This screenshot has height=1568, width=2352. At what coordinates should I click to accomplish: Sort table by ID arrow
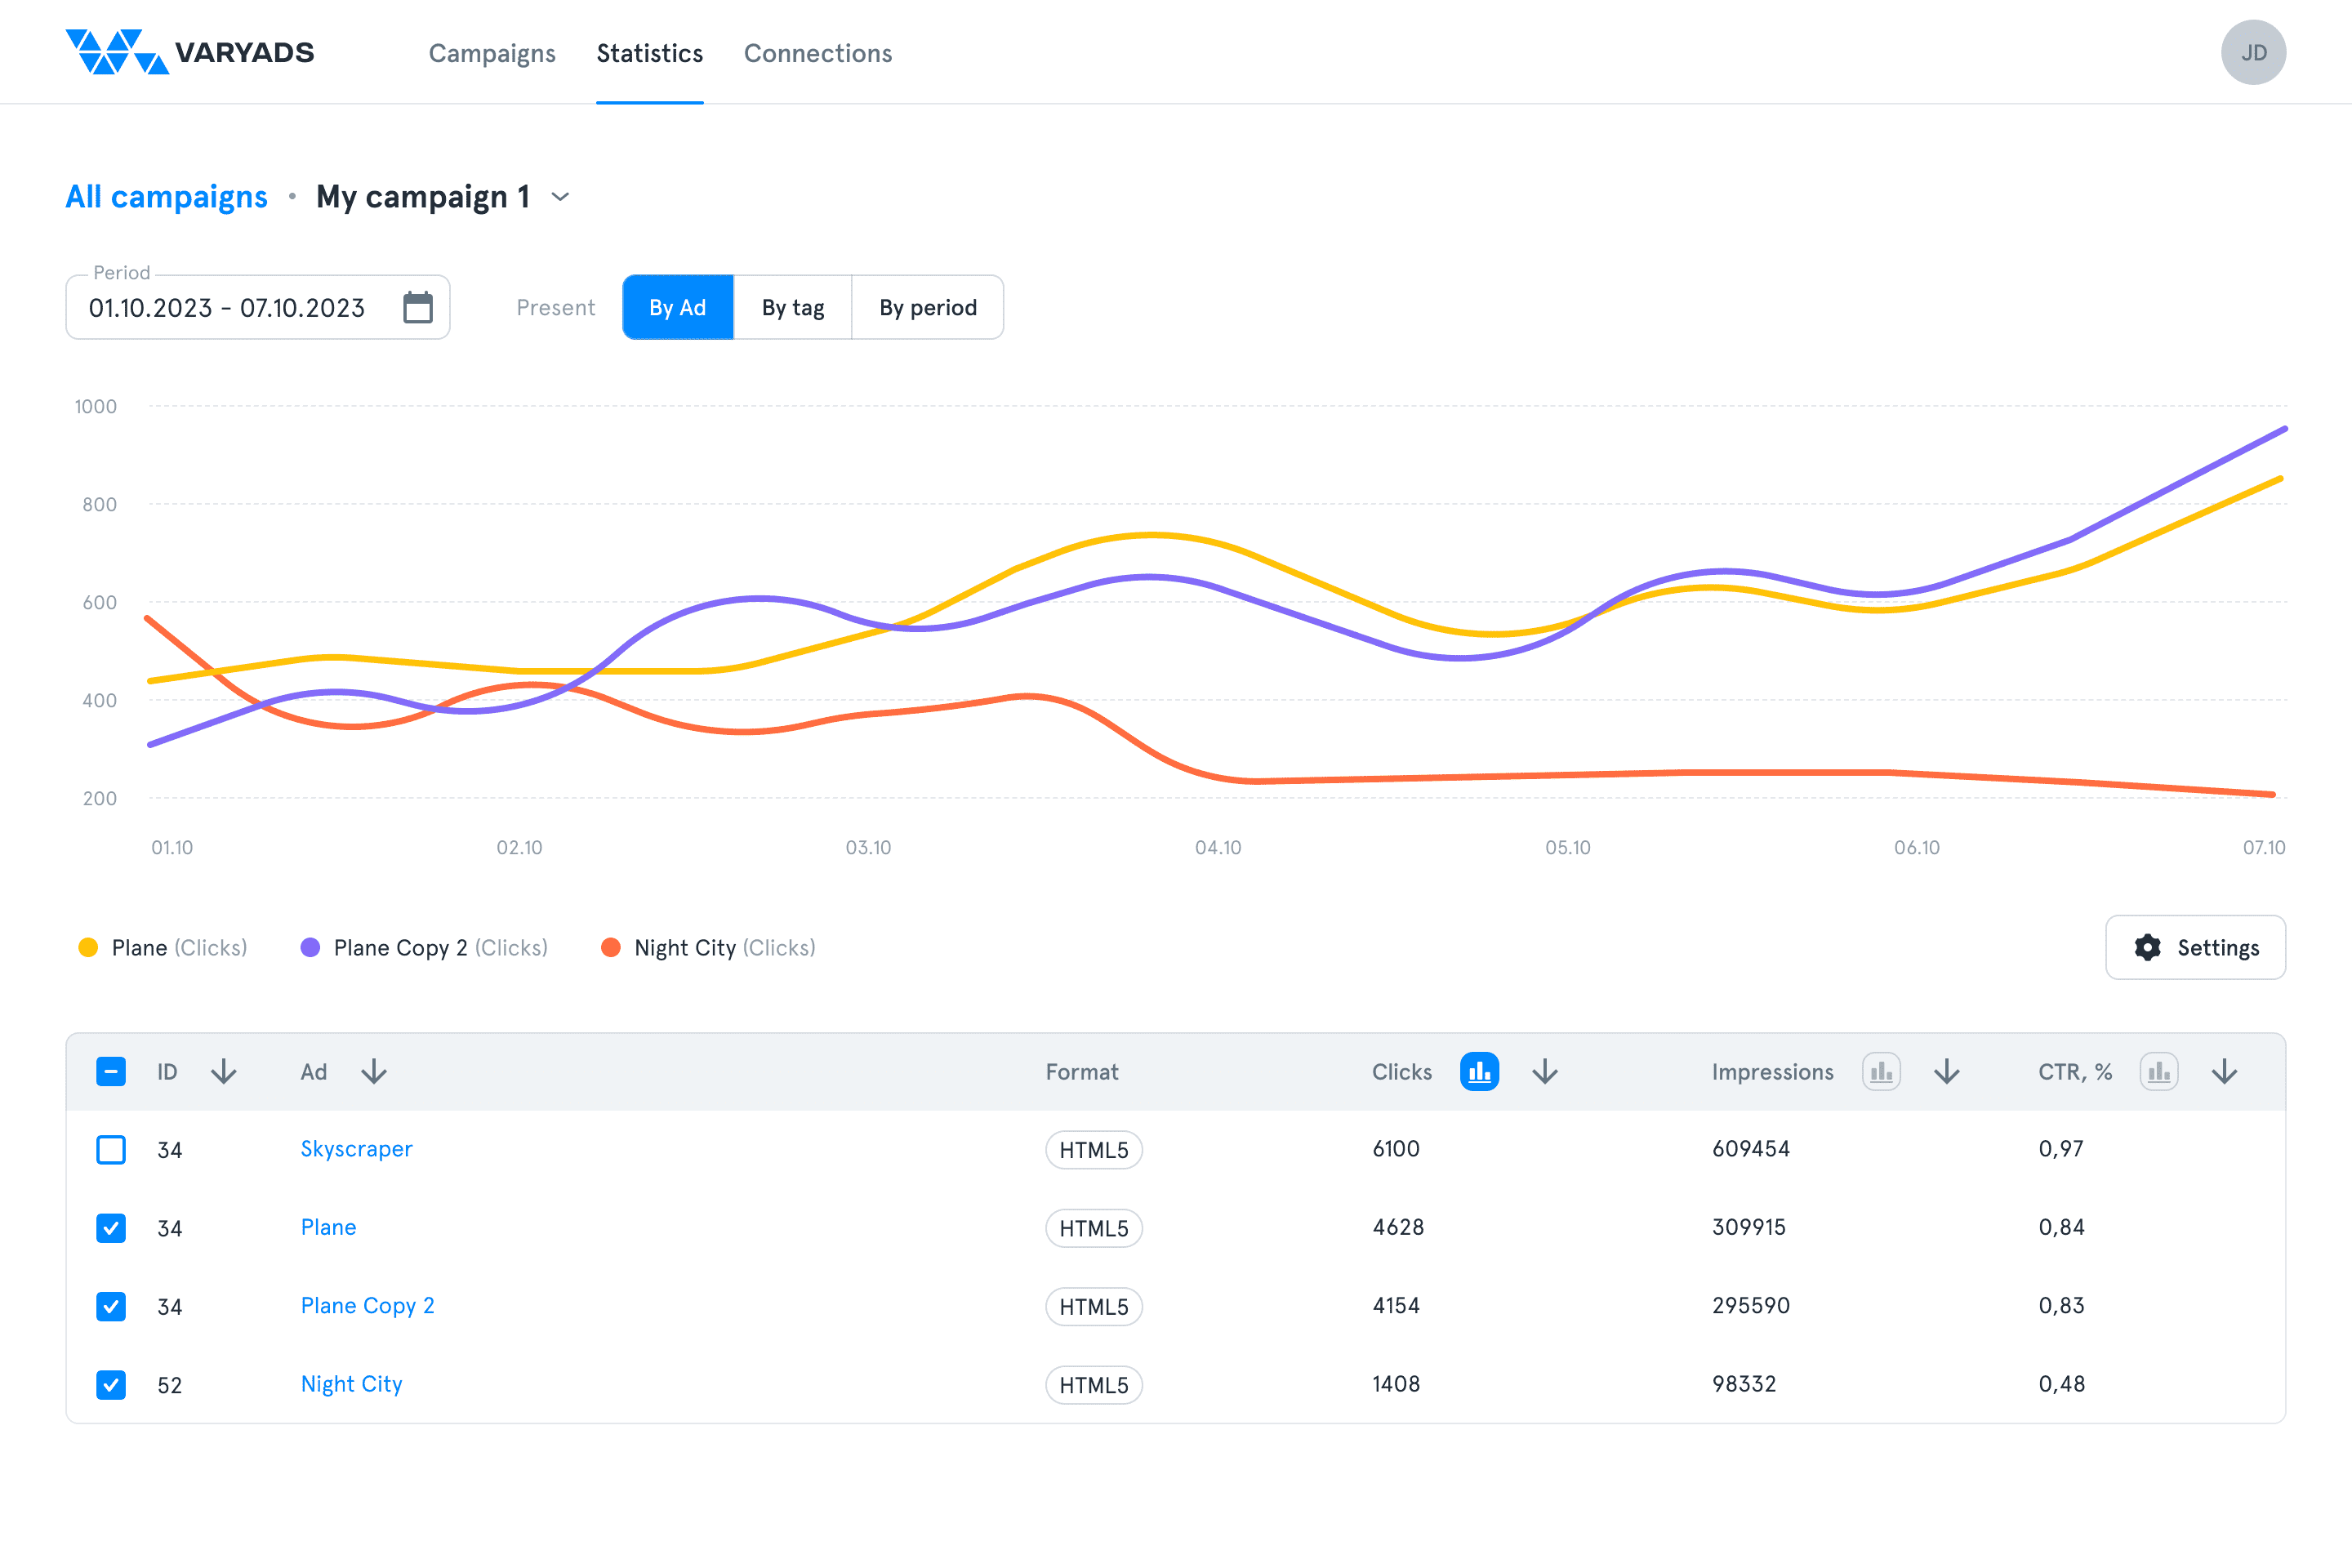pyautogui.click(x=224, y=1072)
